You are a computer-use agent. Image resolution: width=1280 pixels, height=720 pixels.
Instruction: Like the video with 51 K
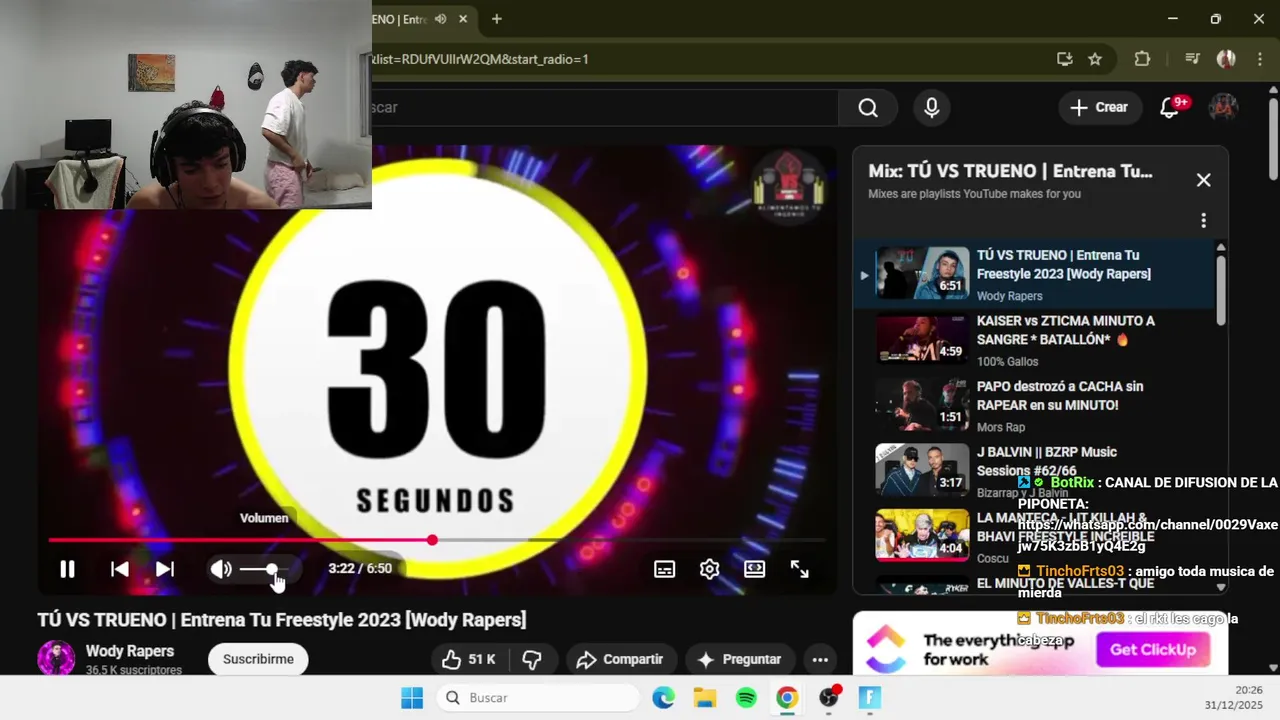470,659
